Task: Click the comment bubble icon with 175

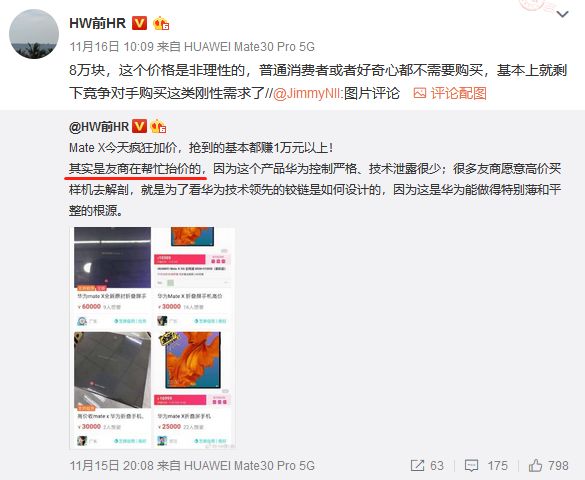Action: 472,465
